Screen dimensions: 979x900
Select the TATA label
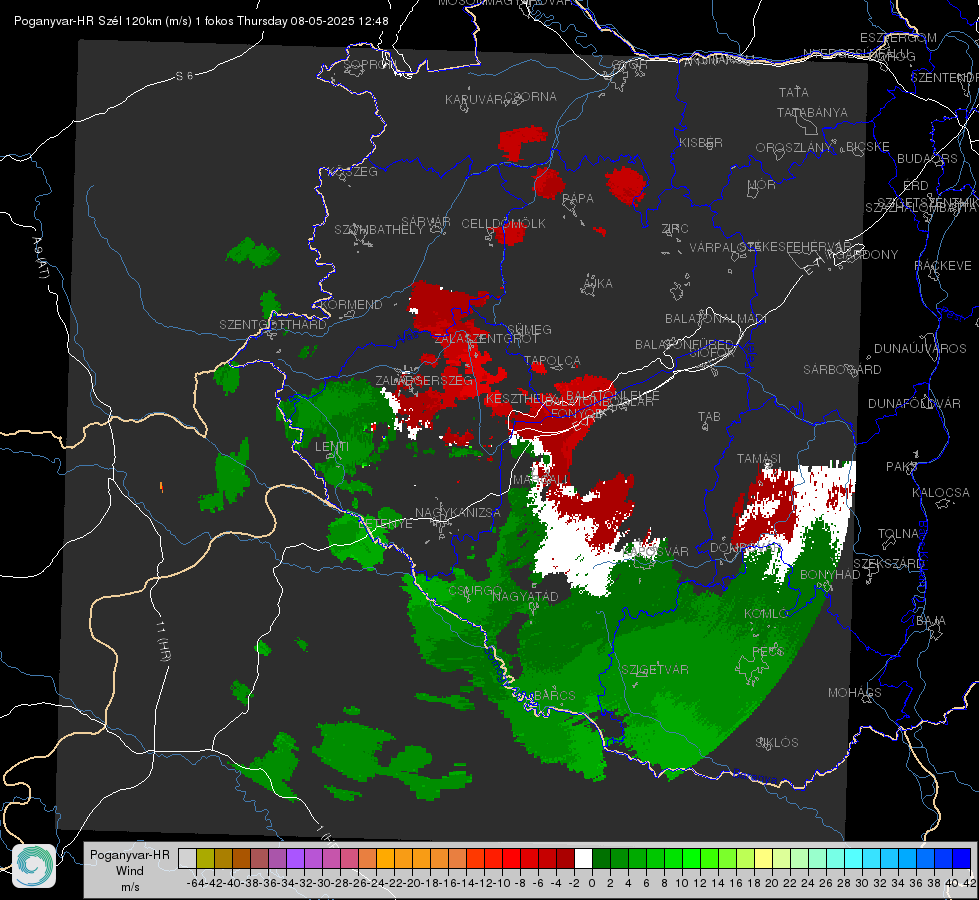tap(794, 92)
